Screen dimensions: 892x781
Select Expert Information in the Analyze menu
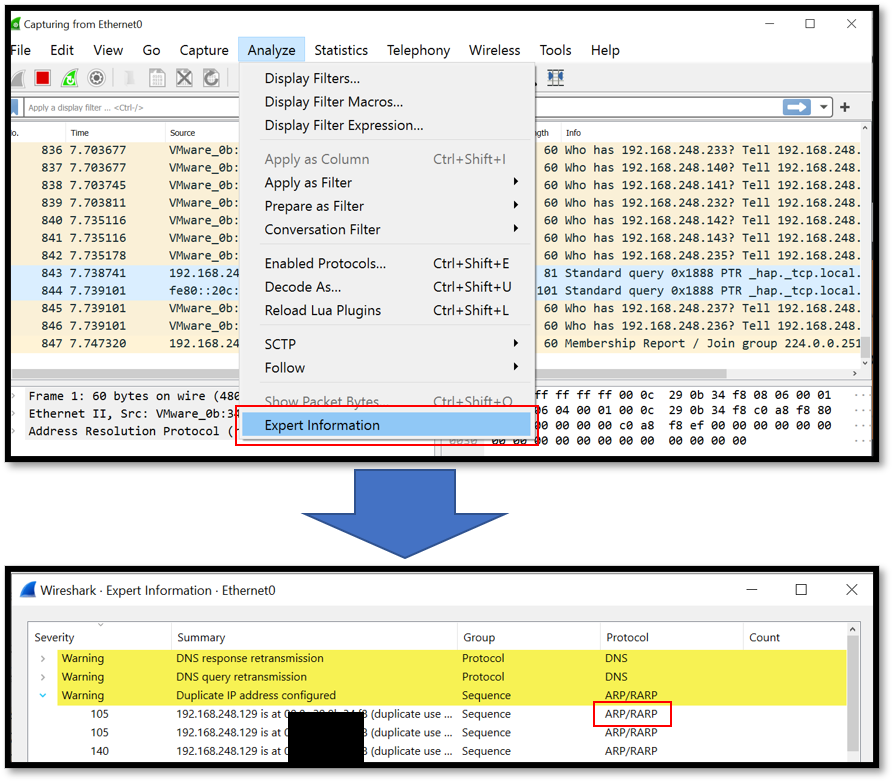point(322,425)
